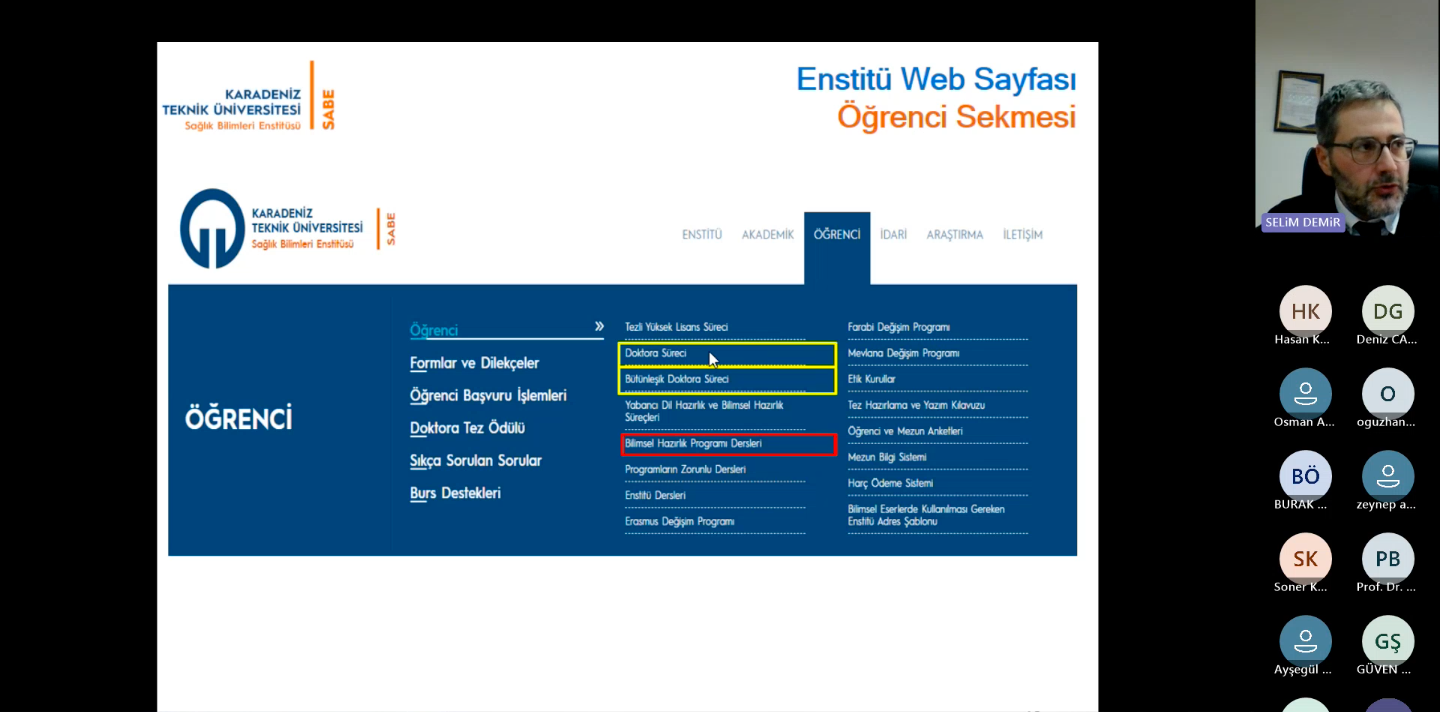Click Selim Demir's video thumbnail
Image resolution: width=1440 pixels, height=712 pixels.
(1347, 118)
